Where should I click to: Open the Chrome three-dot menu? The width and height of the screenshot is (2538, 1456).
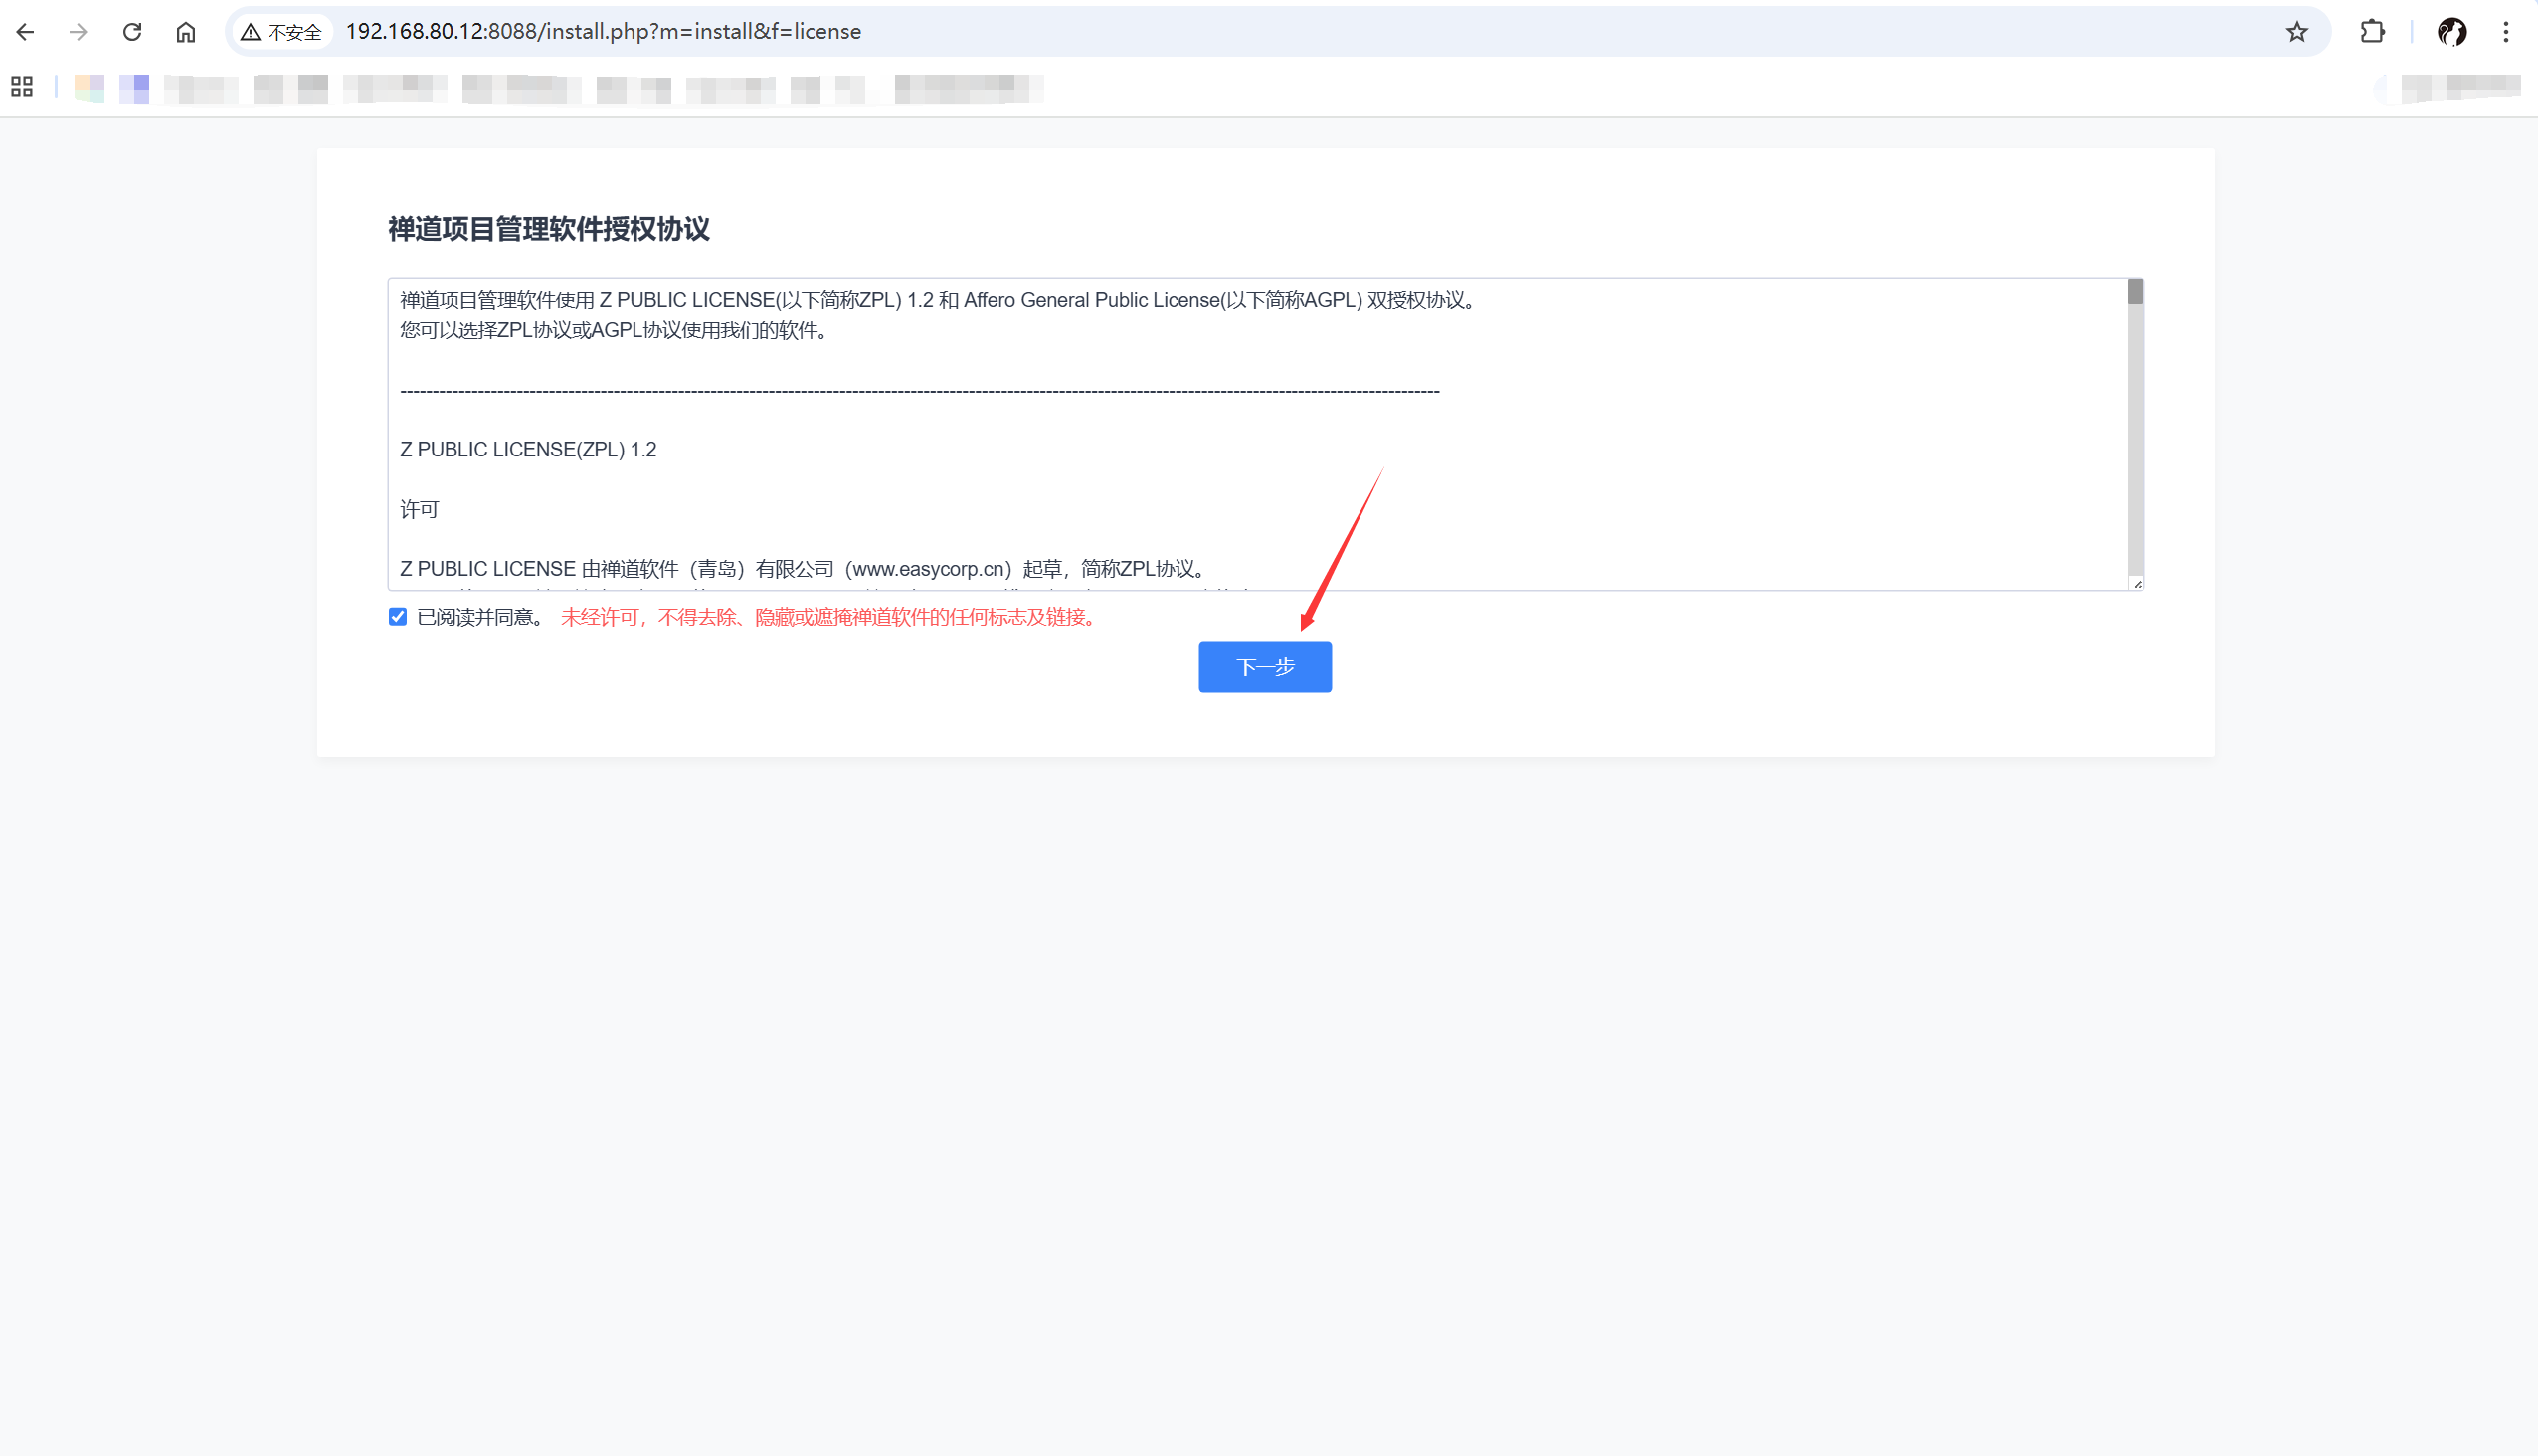click(2506, 32)
